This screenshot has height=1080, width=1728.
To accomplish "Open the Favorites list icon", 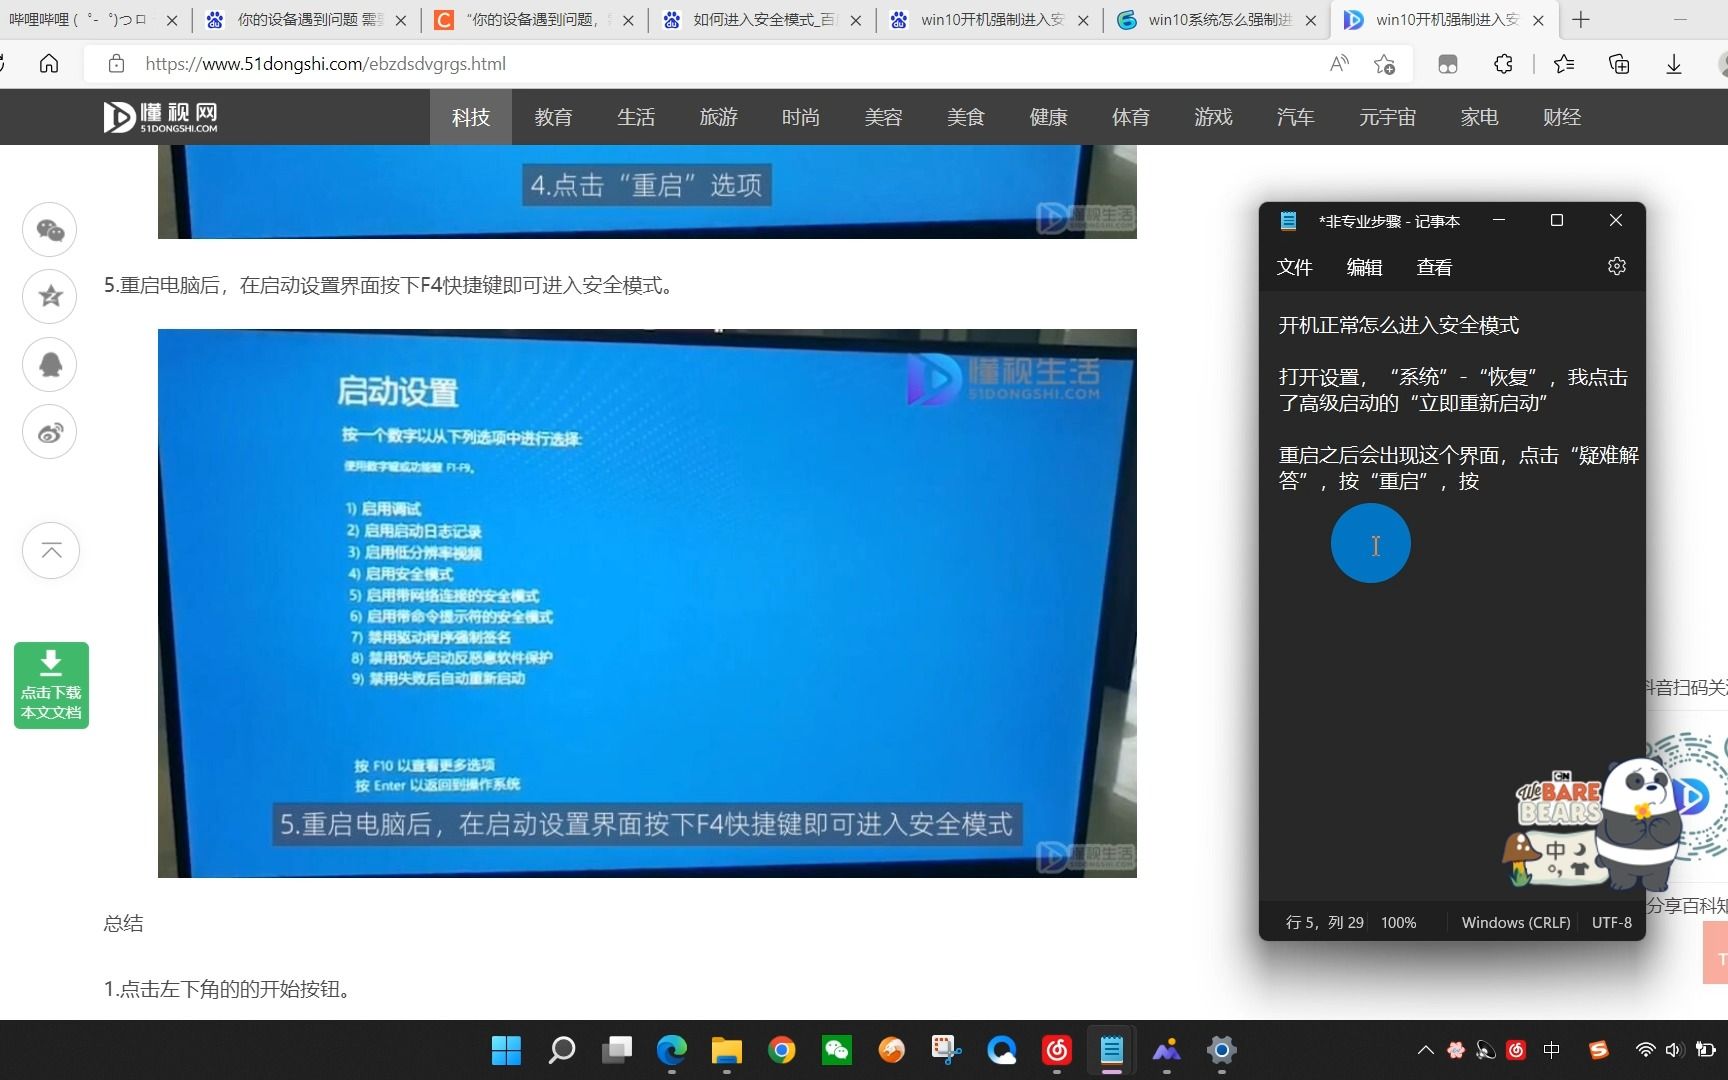I will [x=1564, y=64].
